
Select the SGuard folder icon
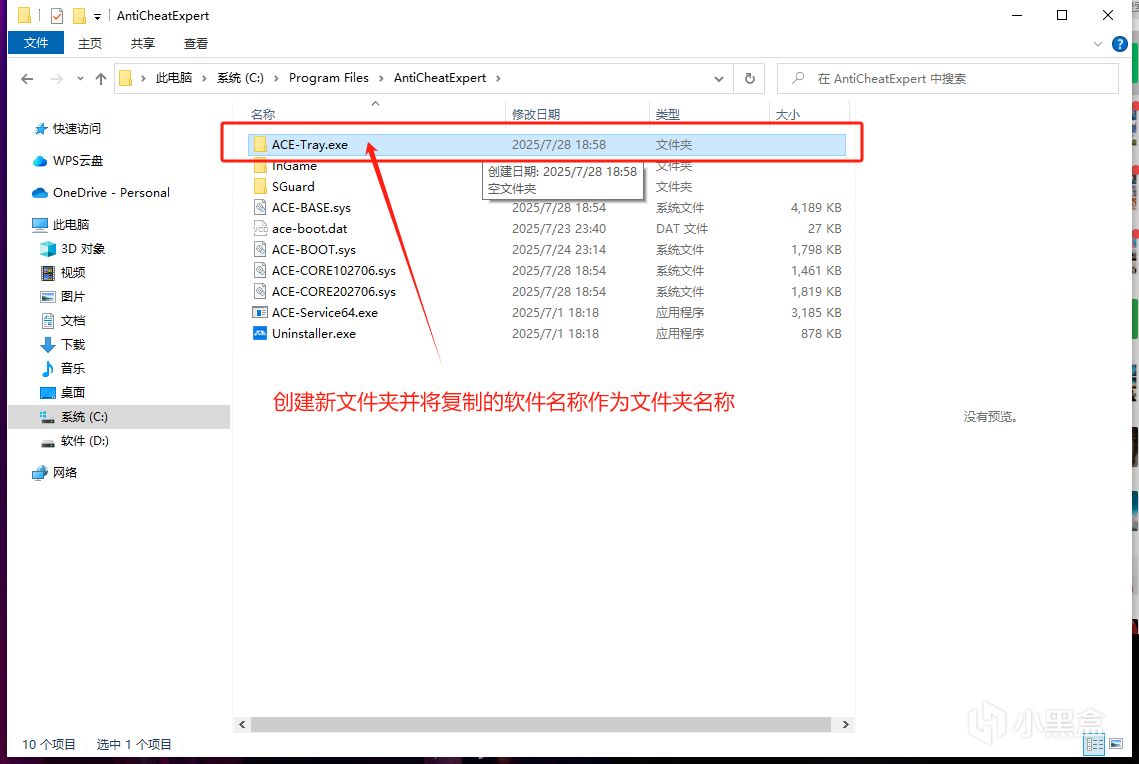pos(260,187)
